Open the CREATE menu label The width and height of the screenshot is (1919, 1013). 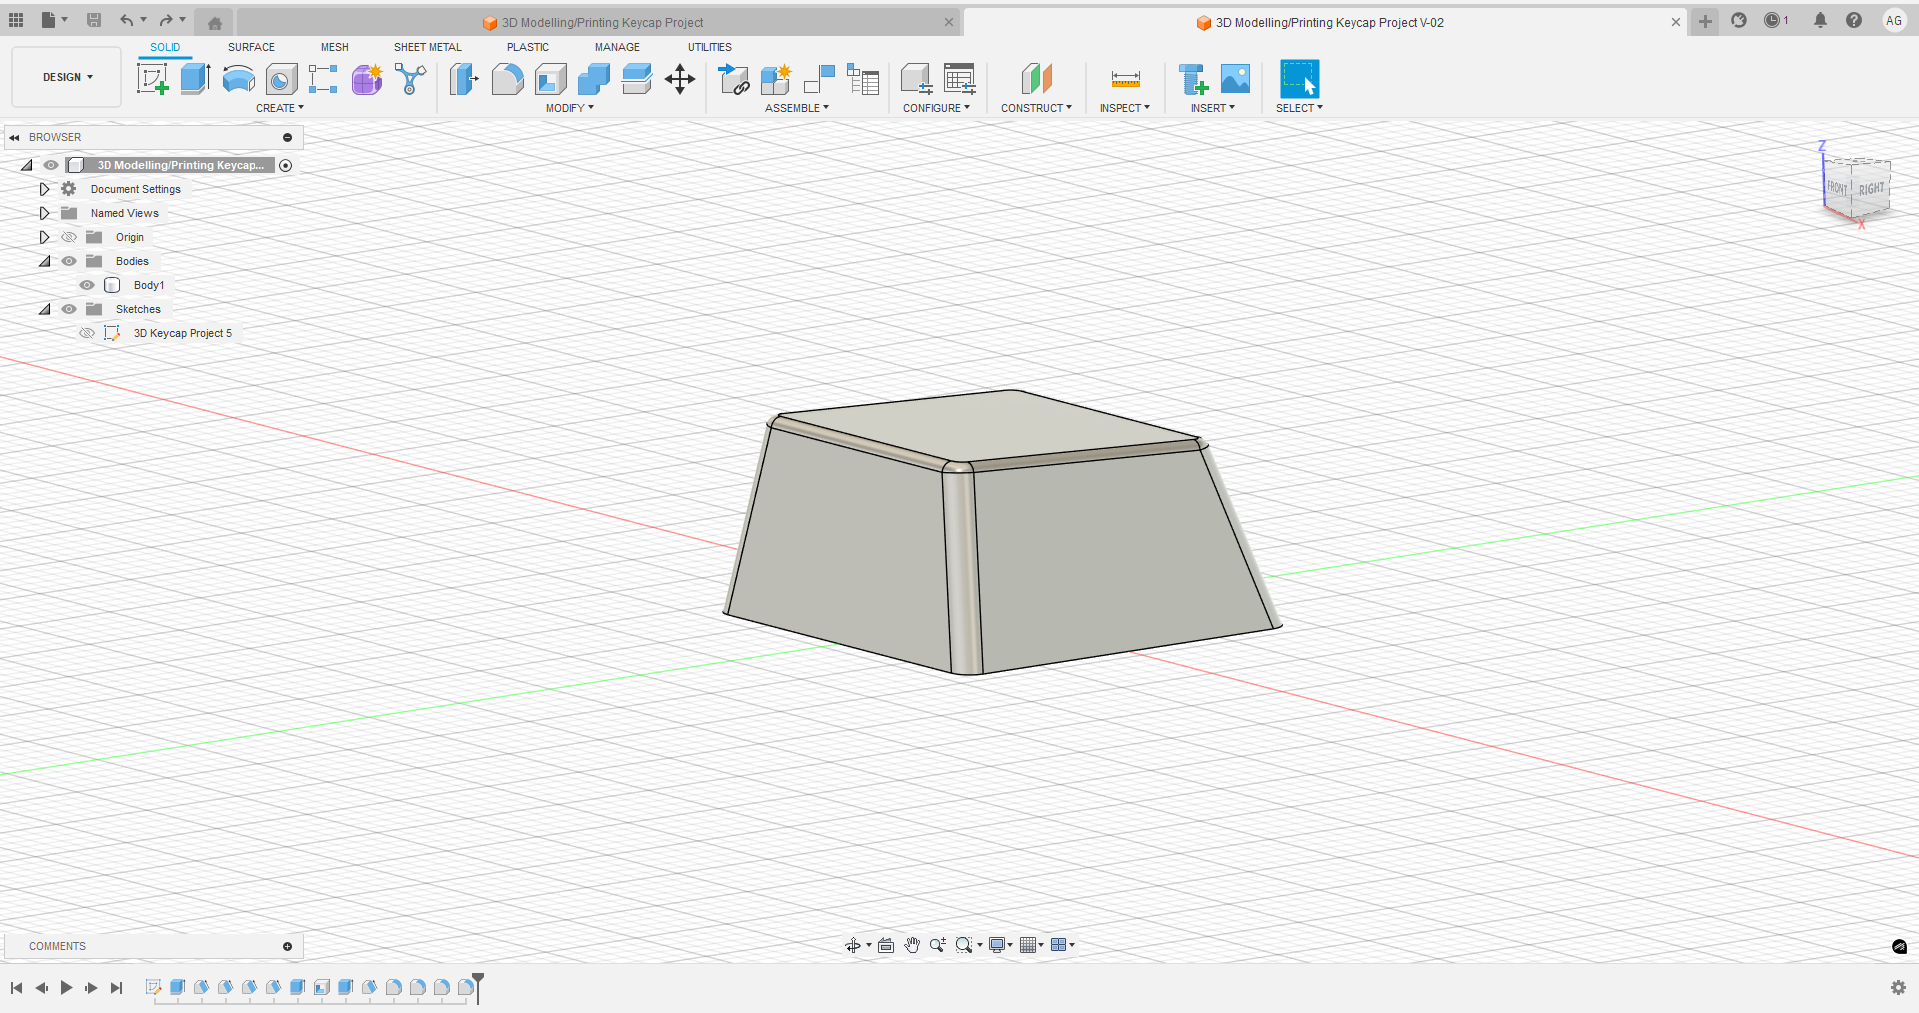279,108
